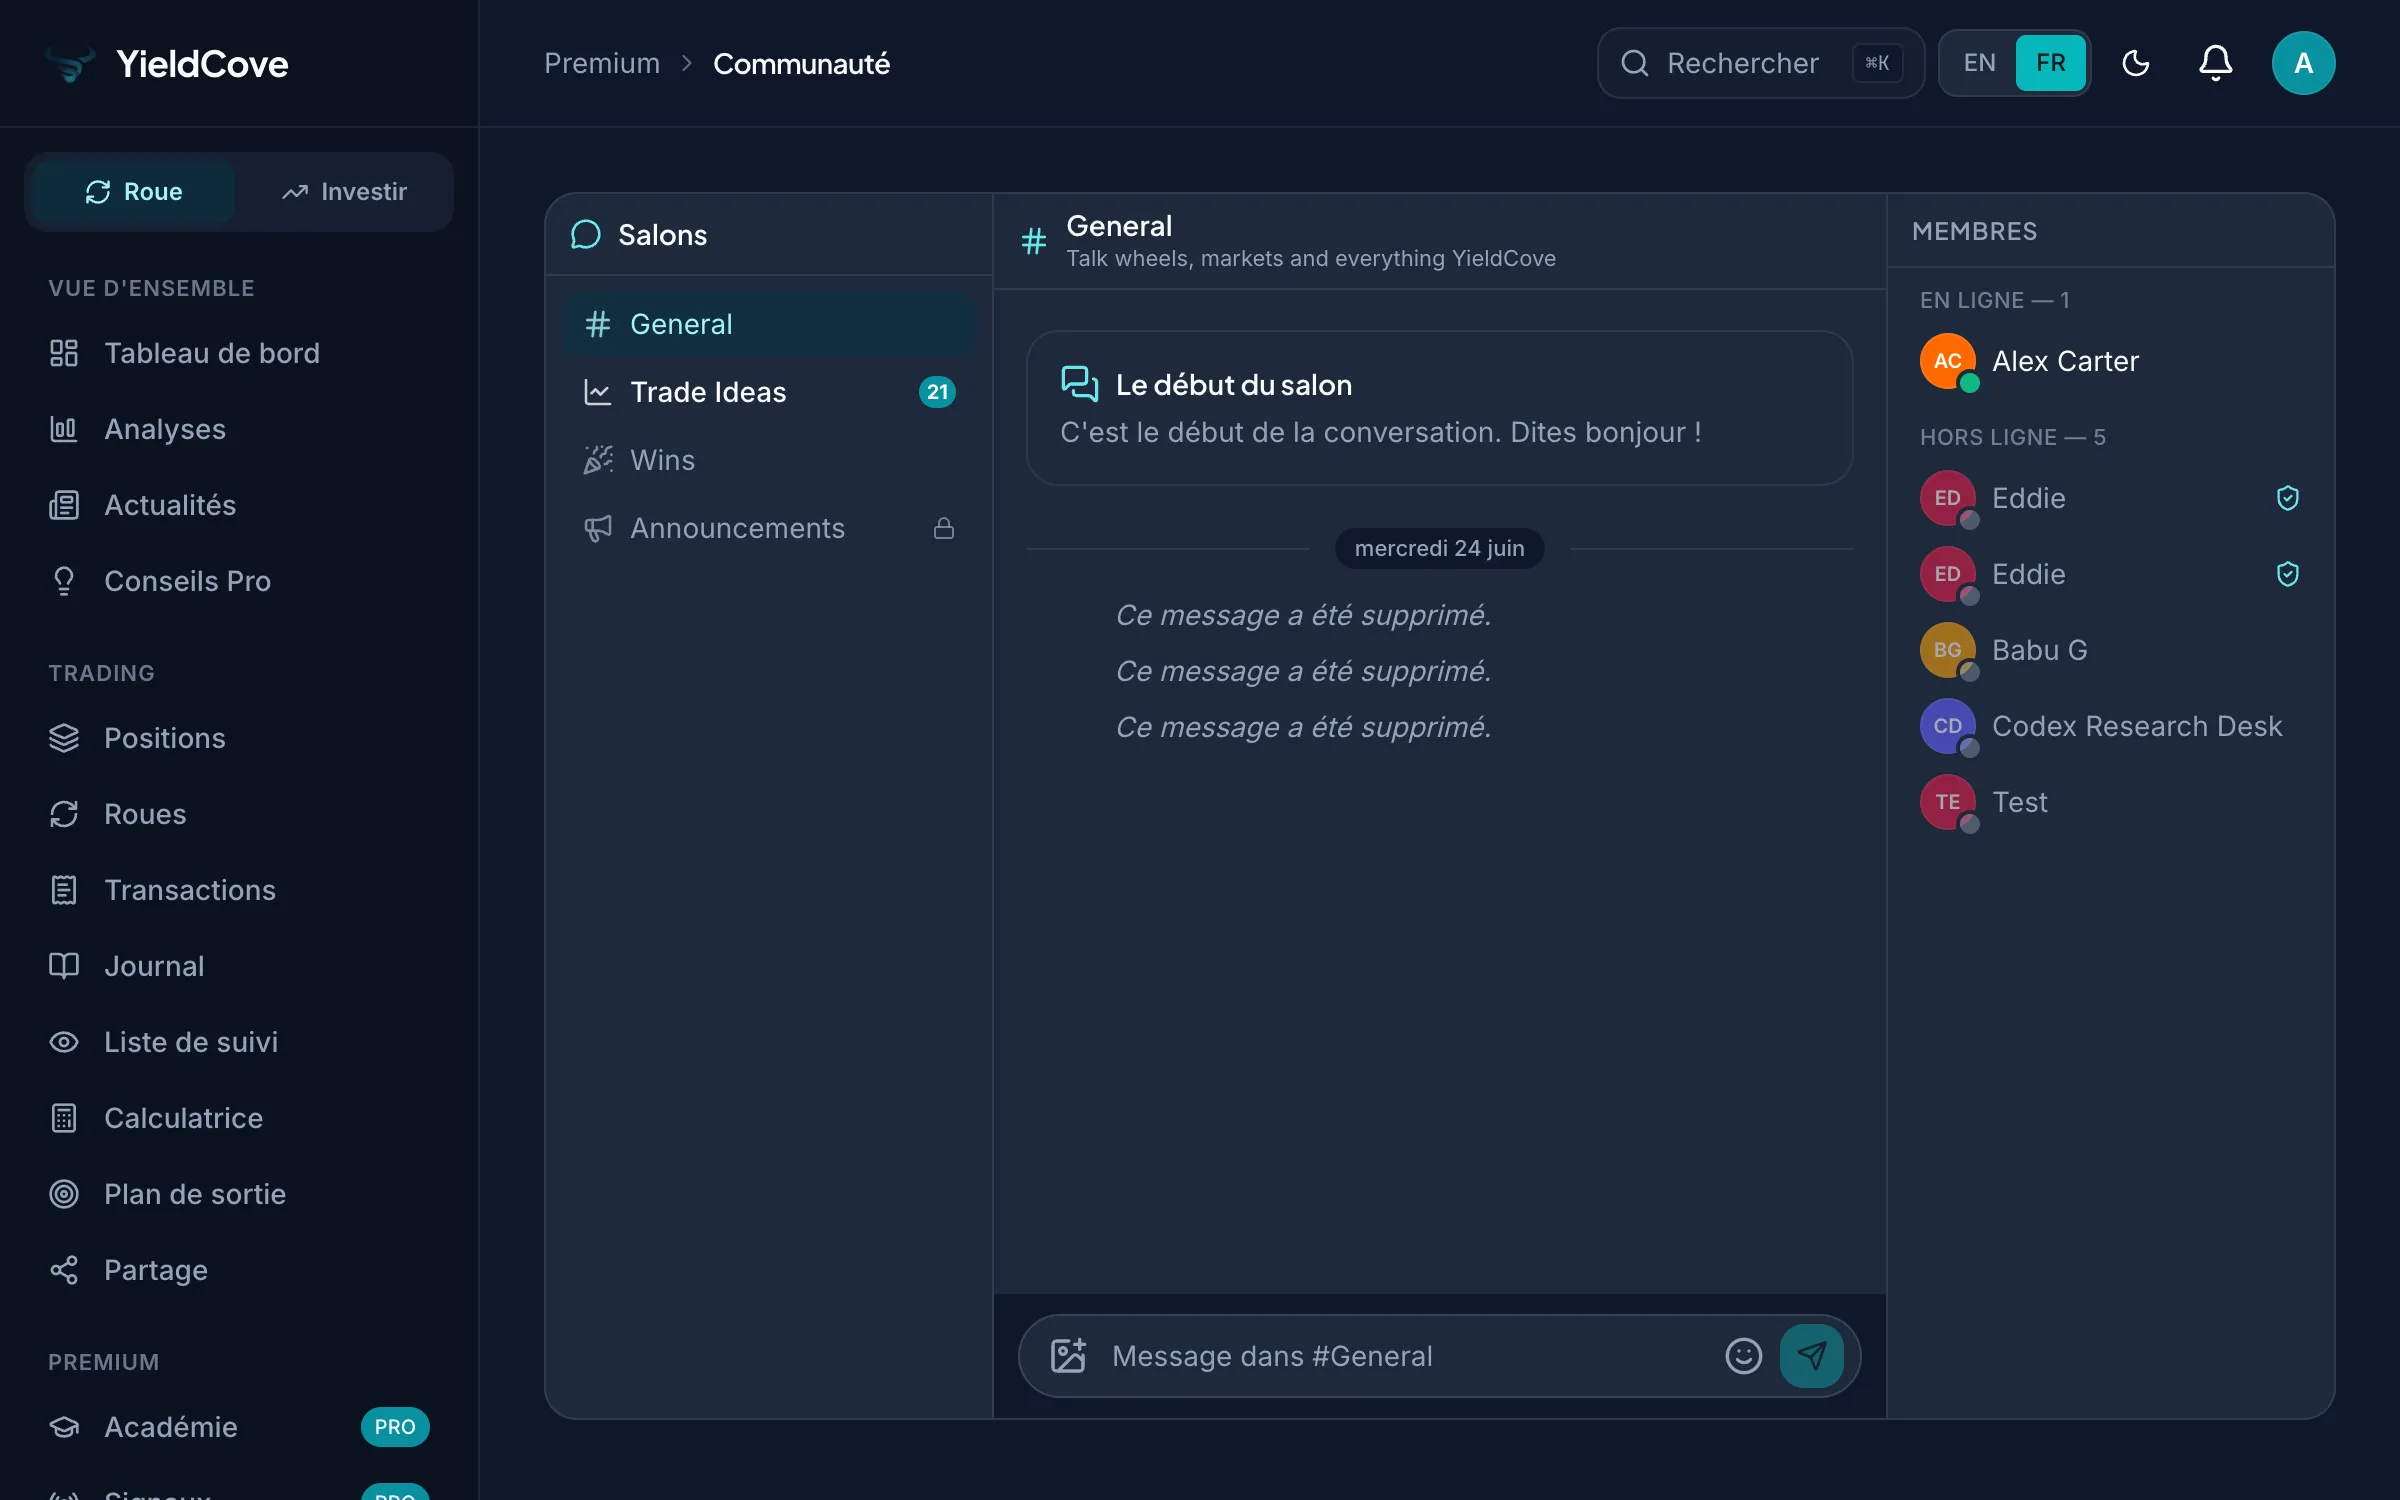
Task: Click Alex Carter's AC avatar
Action: (x=1948, y=361)
